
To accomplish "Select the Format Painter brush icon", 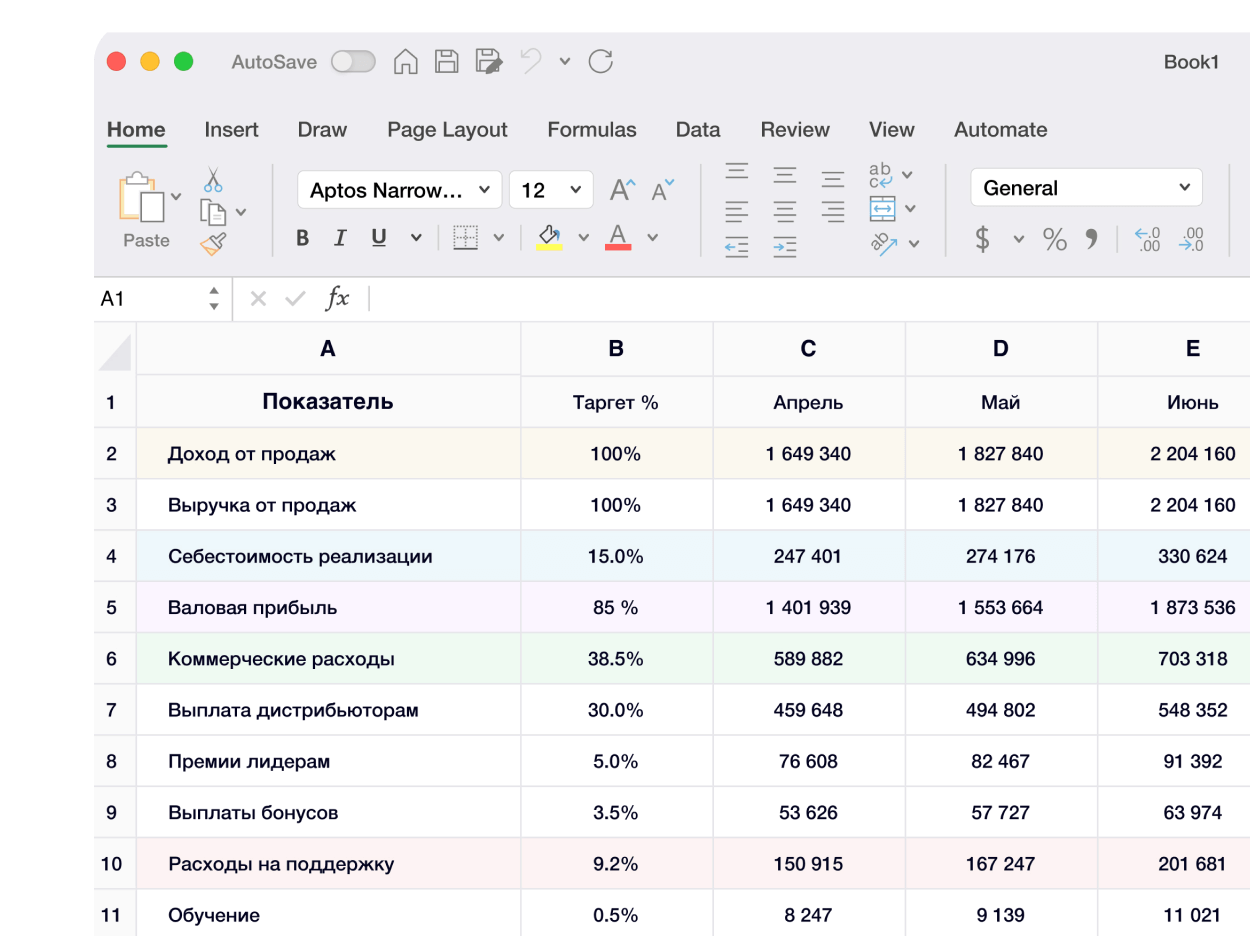I will (213, 243).
